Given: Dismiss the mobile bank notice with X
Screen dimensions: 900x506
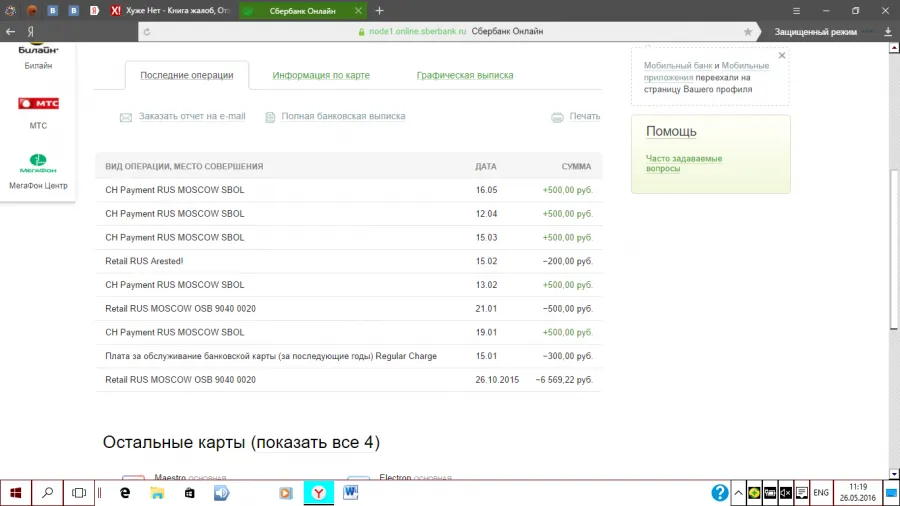Looking at the screenshot, I should coord(782,56).
